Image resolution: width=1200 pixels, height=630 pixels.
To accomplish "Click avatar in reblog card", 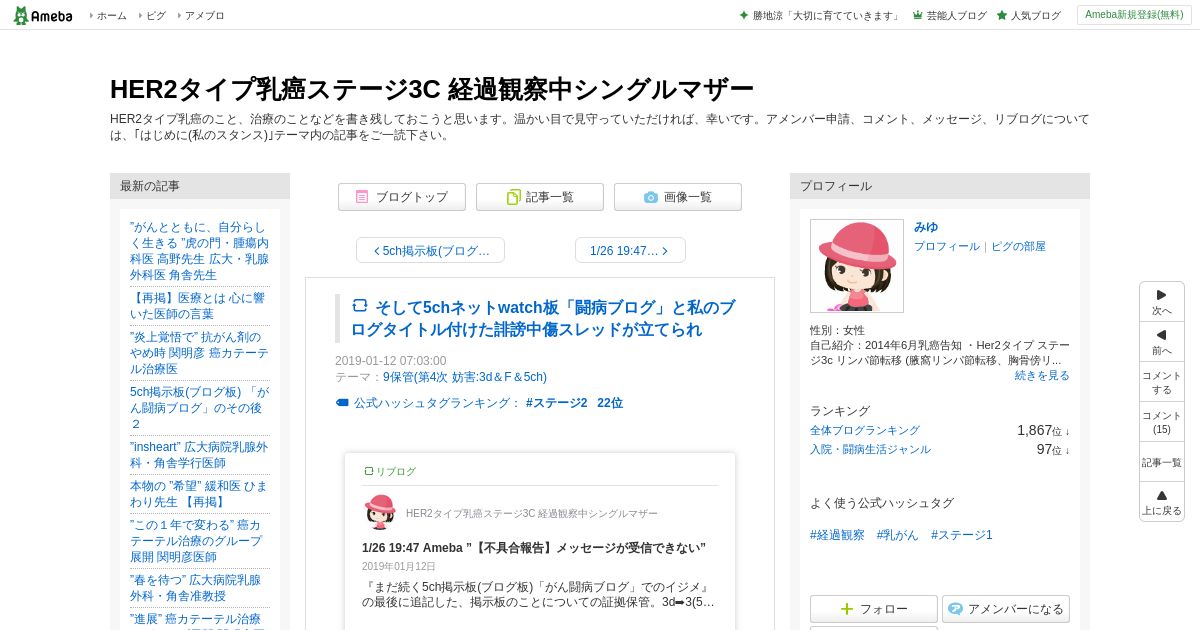I will pos(380,512).
